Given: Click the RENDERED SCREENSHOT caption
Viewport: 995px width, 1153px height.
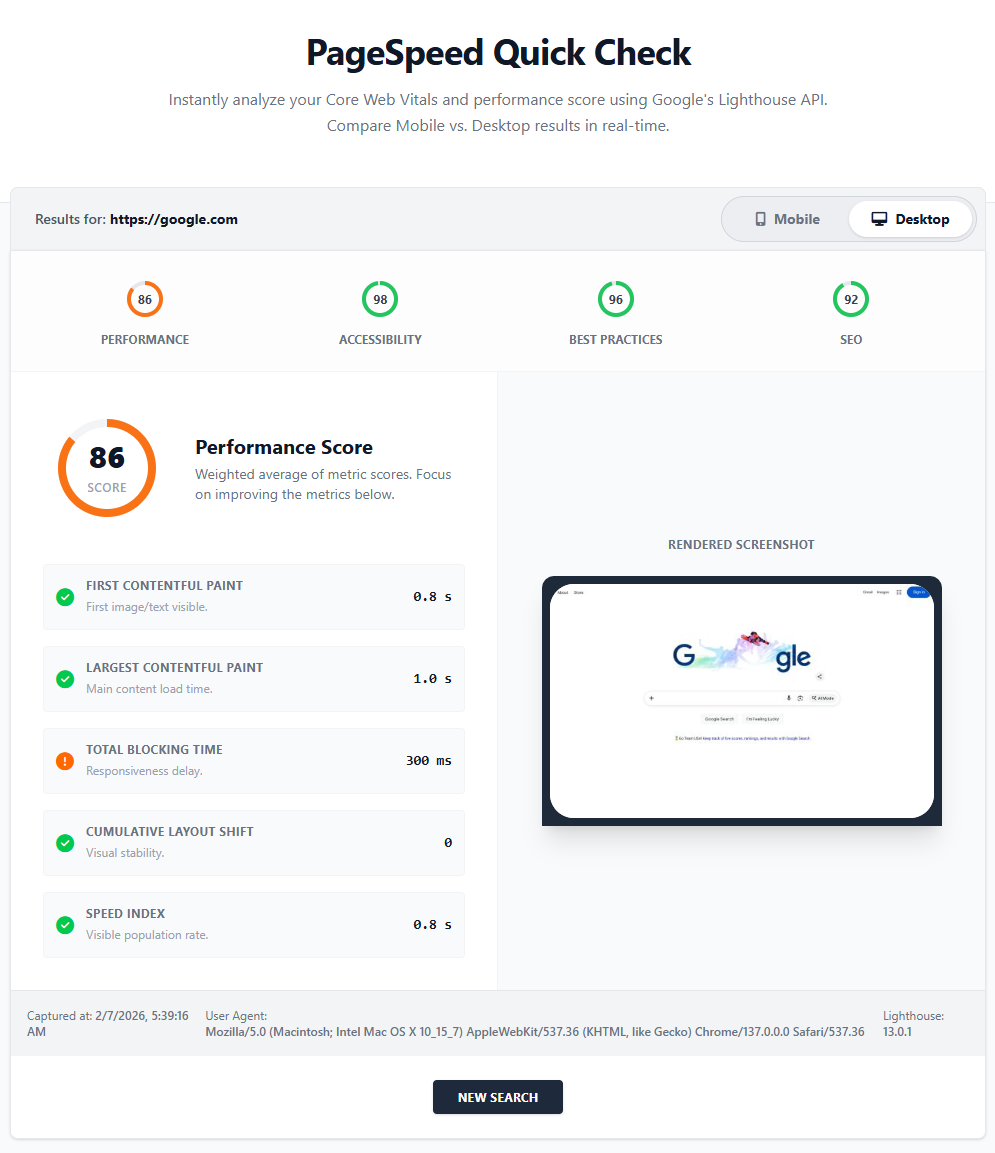Looking at the screenshot, I should (741, 545).
